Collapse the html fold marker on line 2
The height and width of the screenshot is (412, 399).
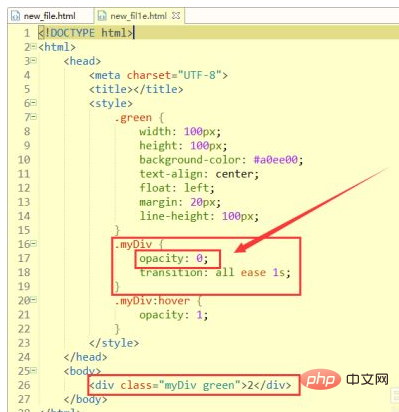coord(33,46)
